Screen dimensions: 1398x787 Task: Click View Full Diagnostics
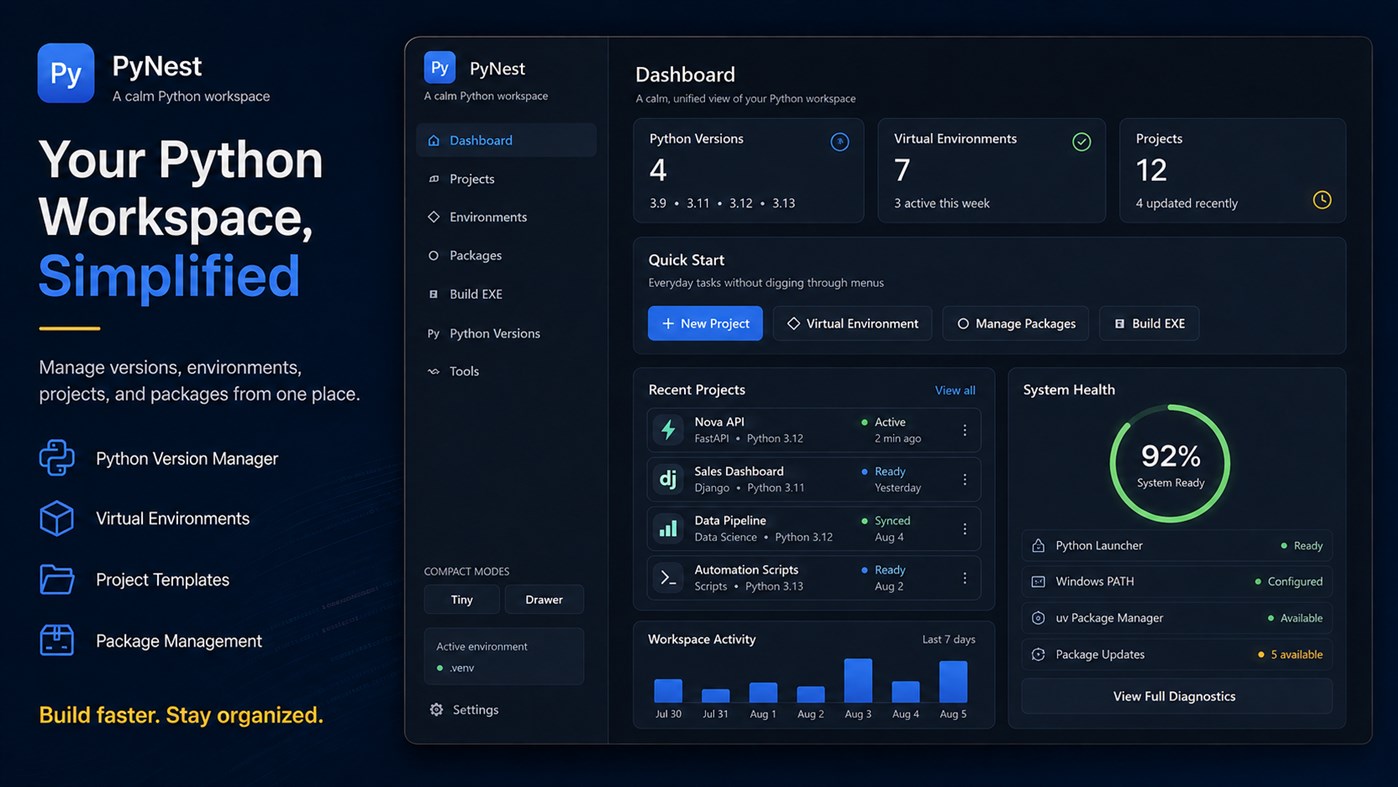click(1176, 696)
